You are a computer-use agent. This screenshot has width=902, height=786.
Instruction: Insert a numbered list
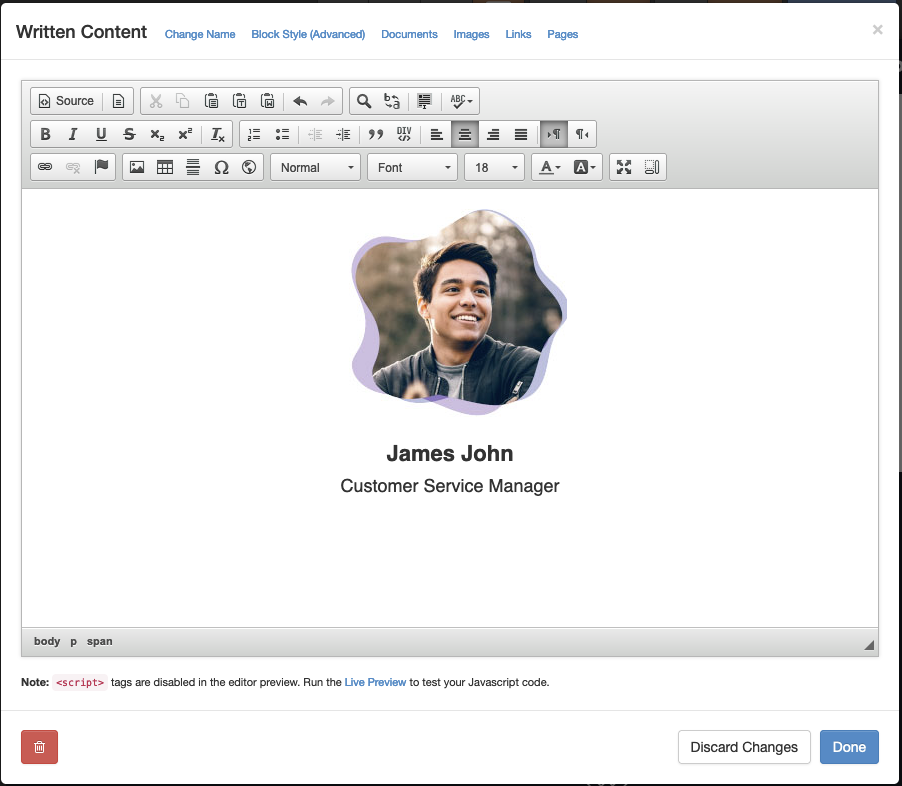pos(254,135)
